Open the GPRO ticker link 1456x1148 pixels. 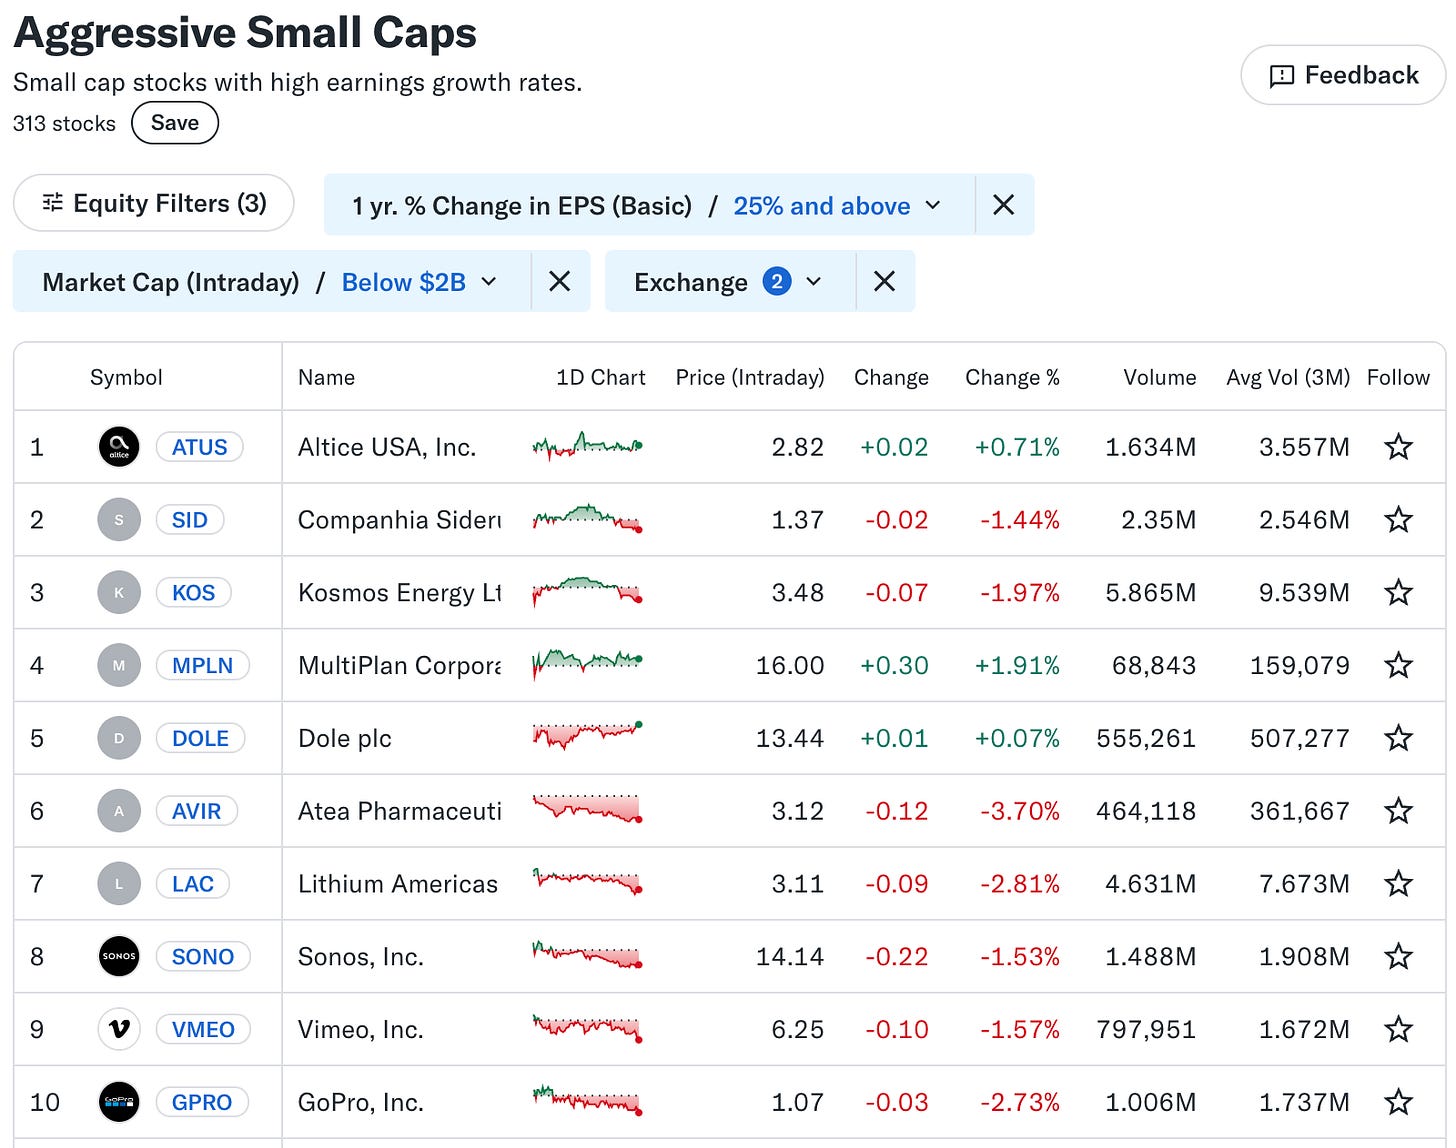[202, 1102]
